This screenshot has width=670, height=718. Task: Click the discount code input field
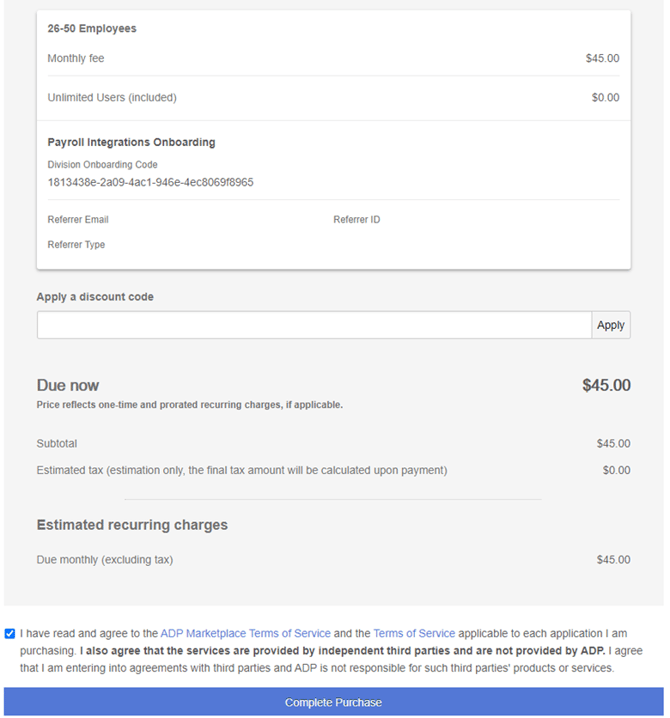(314, 325)
